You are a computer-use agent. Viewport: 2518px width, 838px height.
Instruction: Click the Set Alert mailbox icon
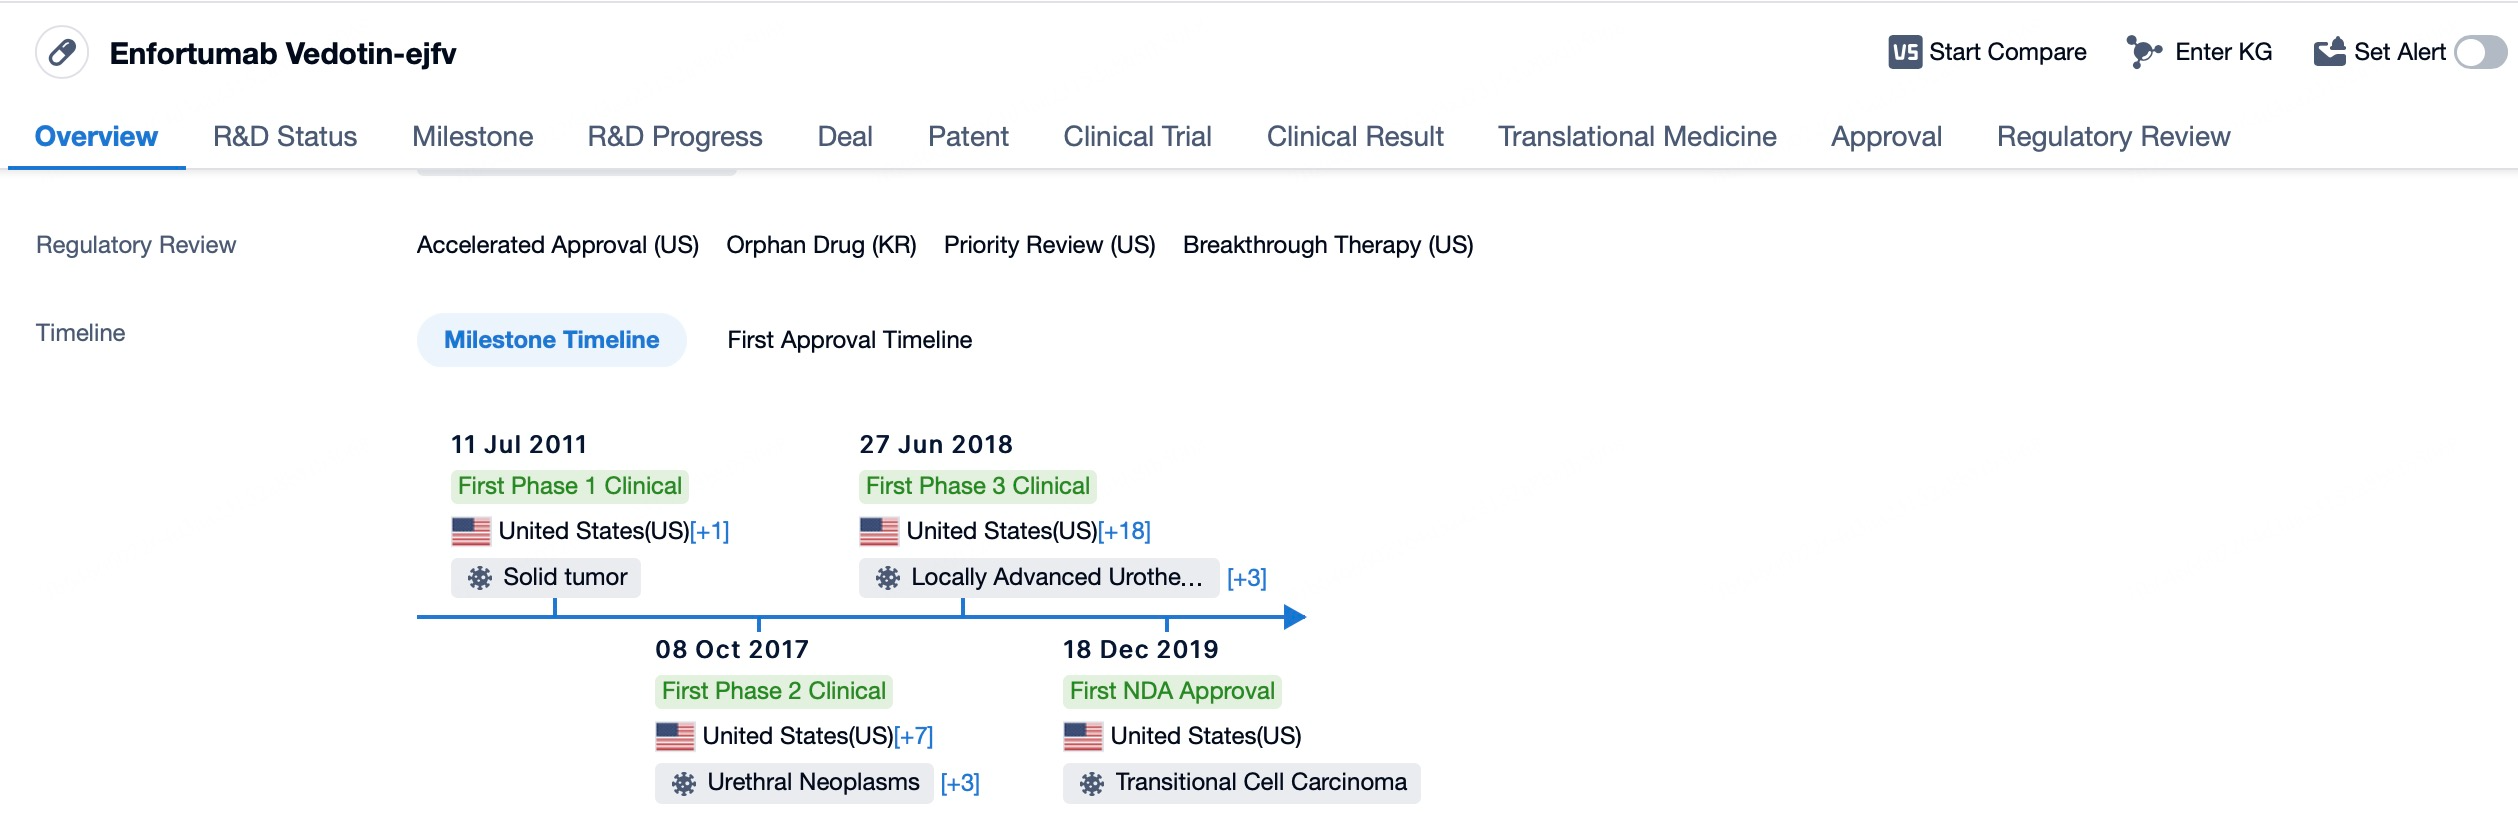(x=2329, y=52)
